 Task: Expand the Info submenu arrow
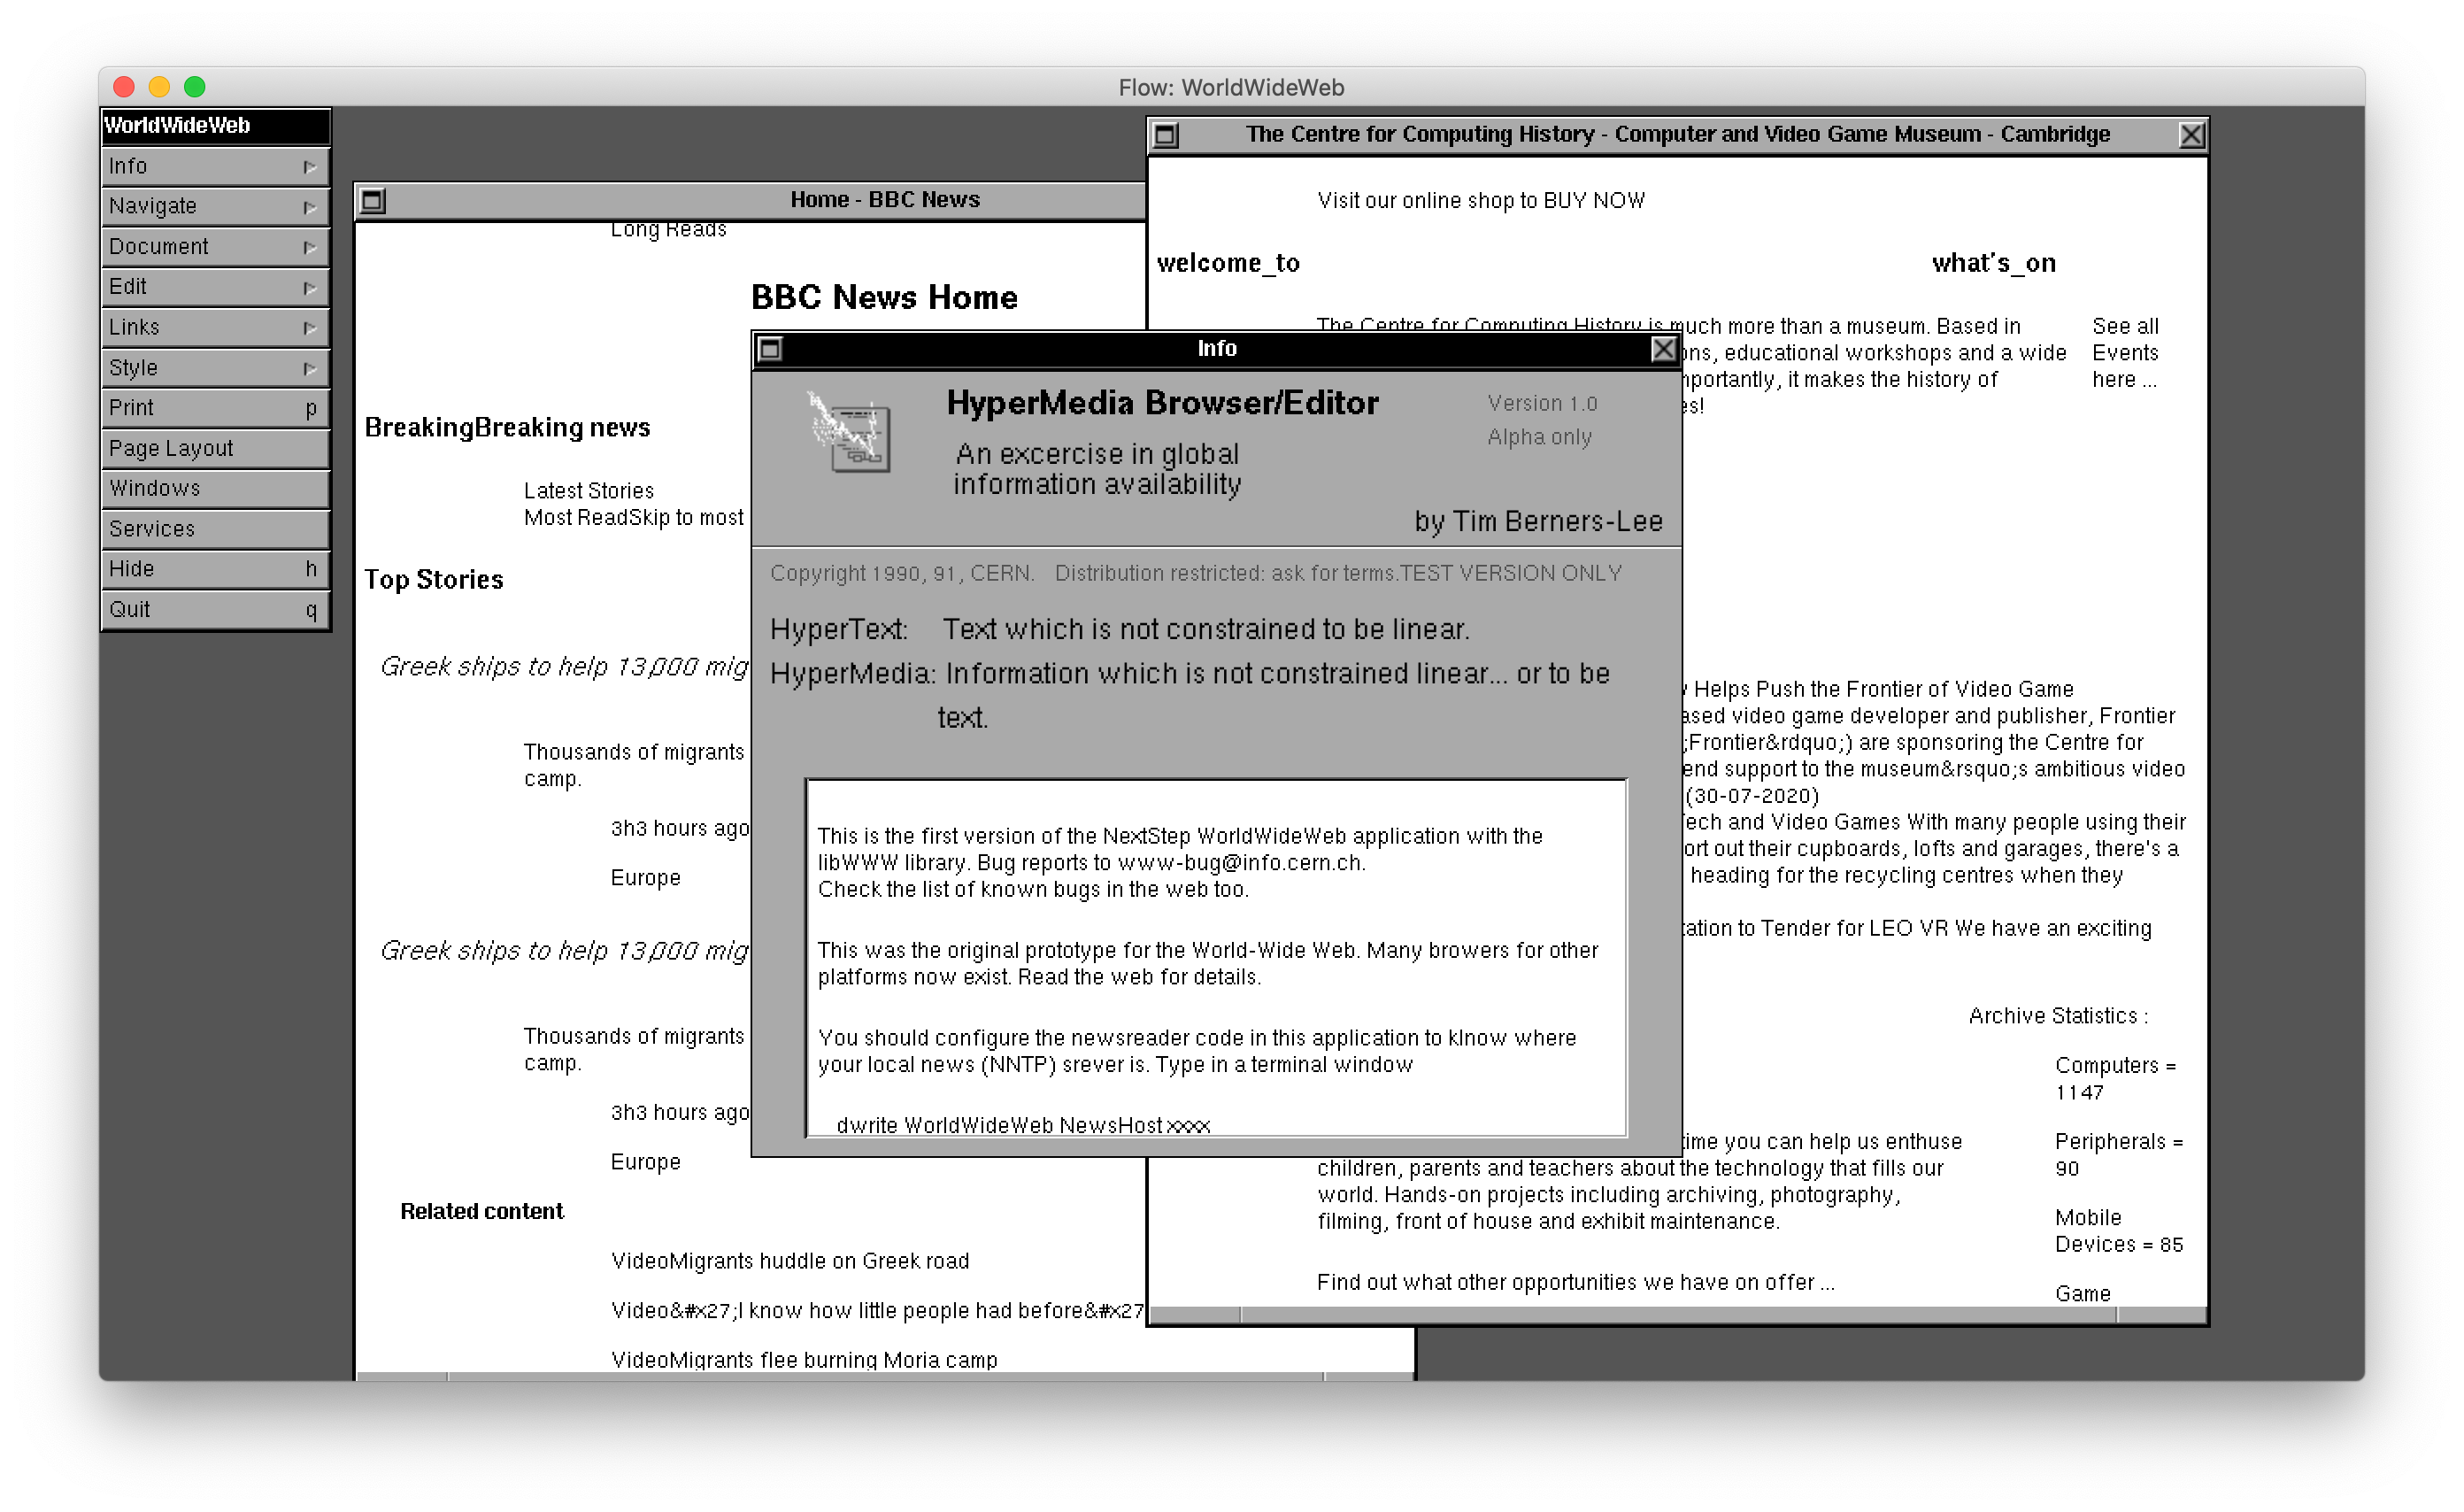[x=309, y=167]
